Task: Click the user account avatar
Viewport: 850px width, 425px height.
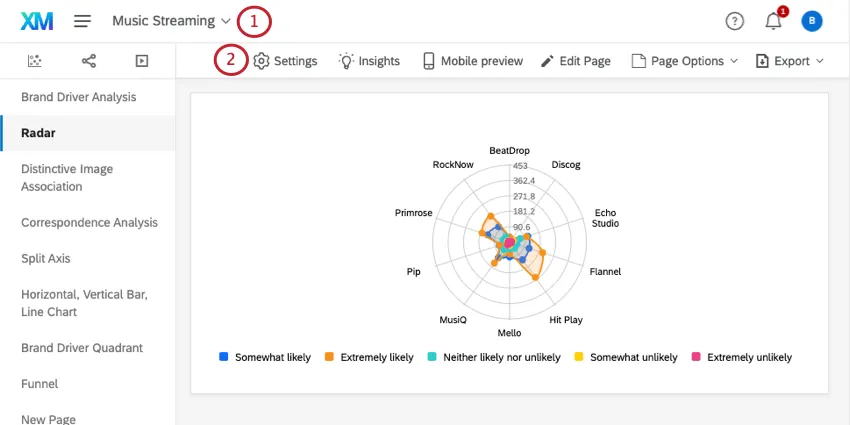Action: [x=812, y=21]
